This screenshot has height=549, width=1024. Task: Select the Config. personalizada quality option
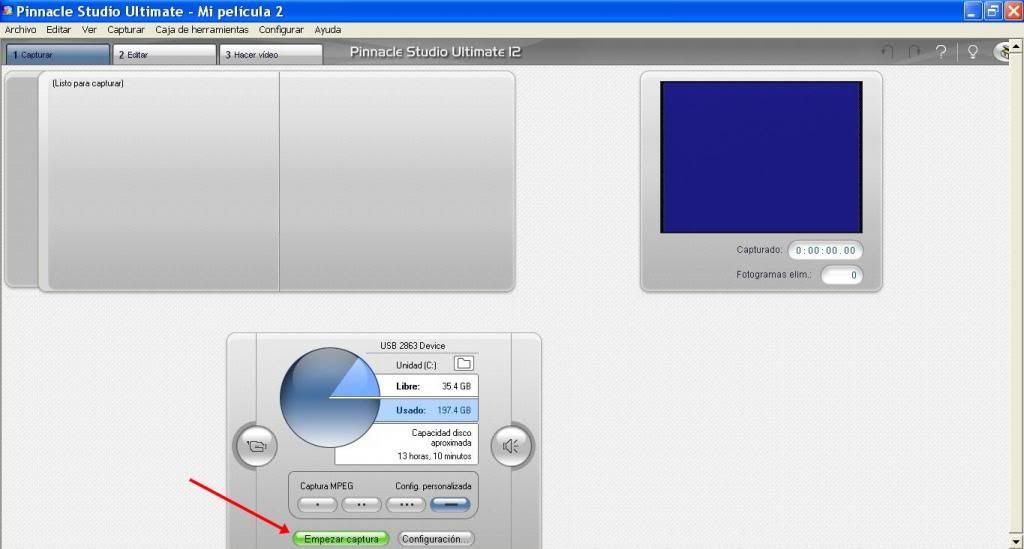[450, 505]
